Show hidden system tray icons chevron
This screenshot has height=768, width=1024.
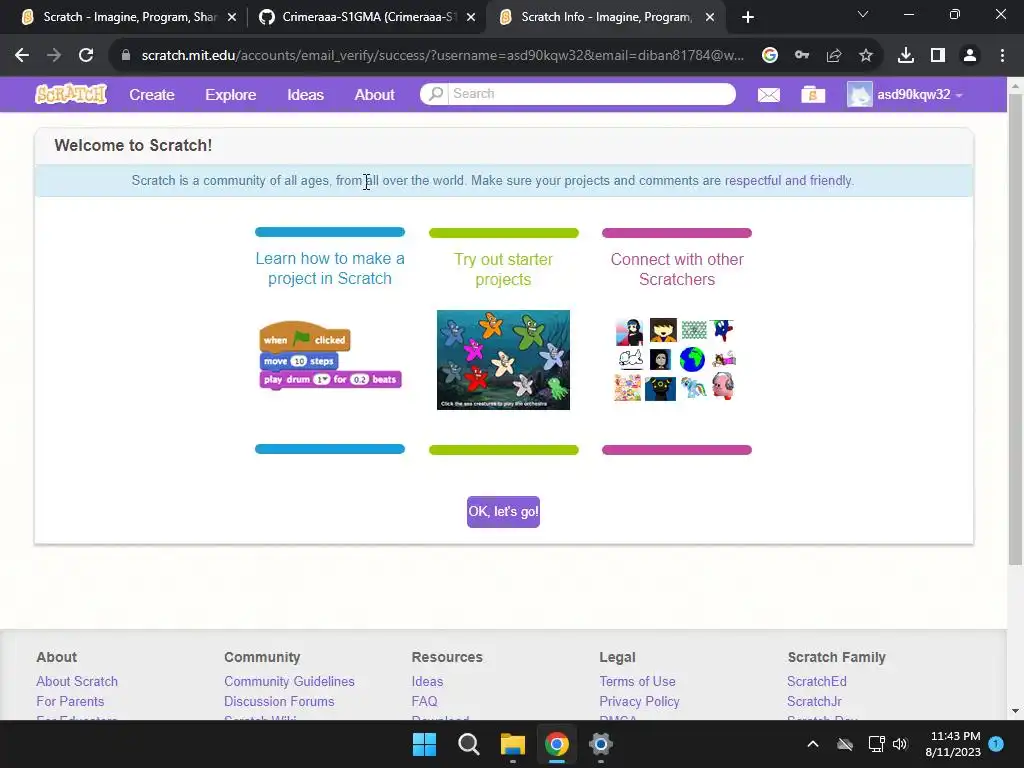click(x=813, y=744)
